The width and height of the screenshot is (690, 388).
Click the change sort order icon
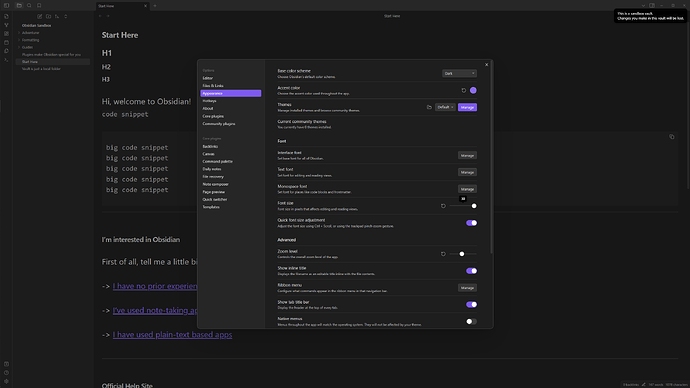click(x=57, y=16)
